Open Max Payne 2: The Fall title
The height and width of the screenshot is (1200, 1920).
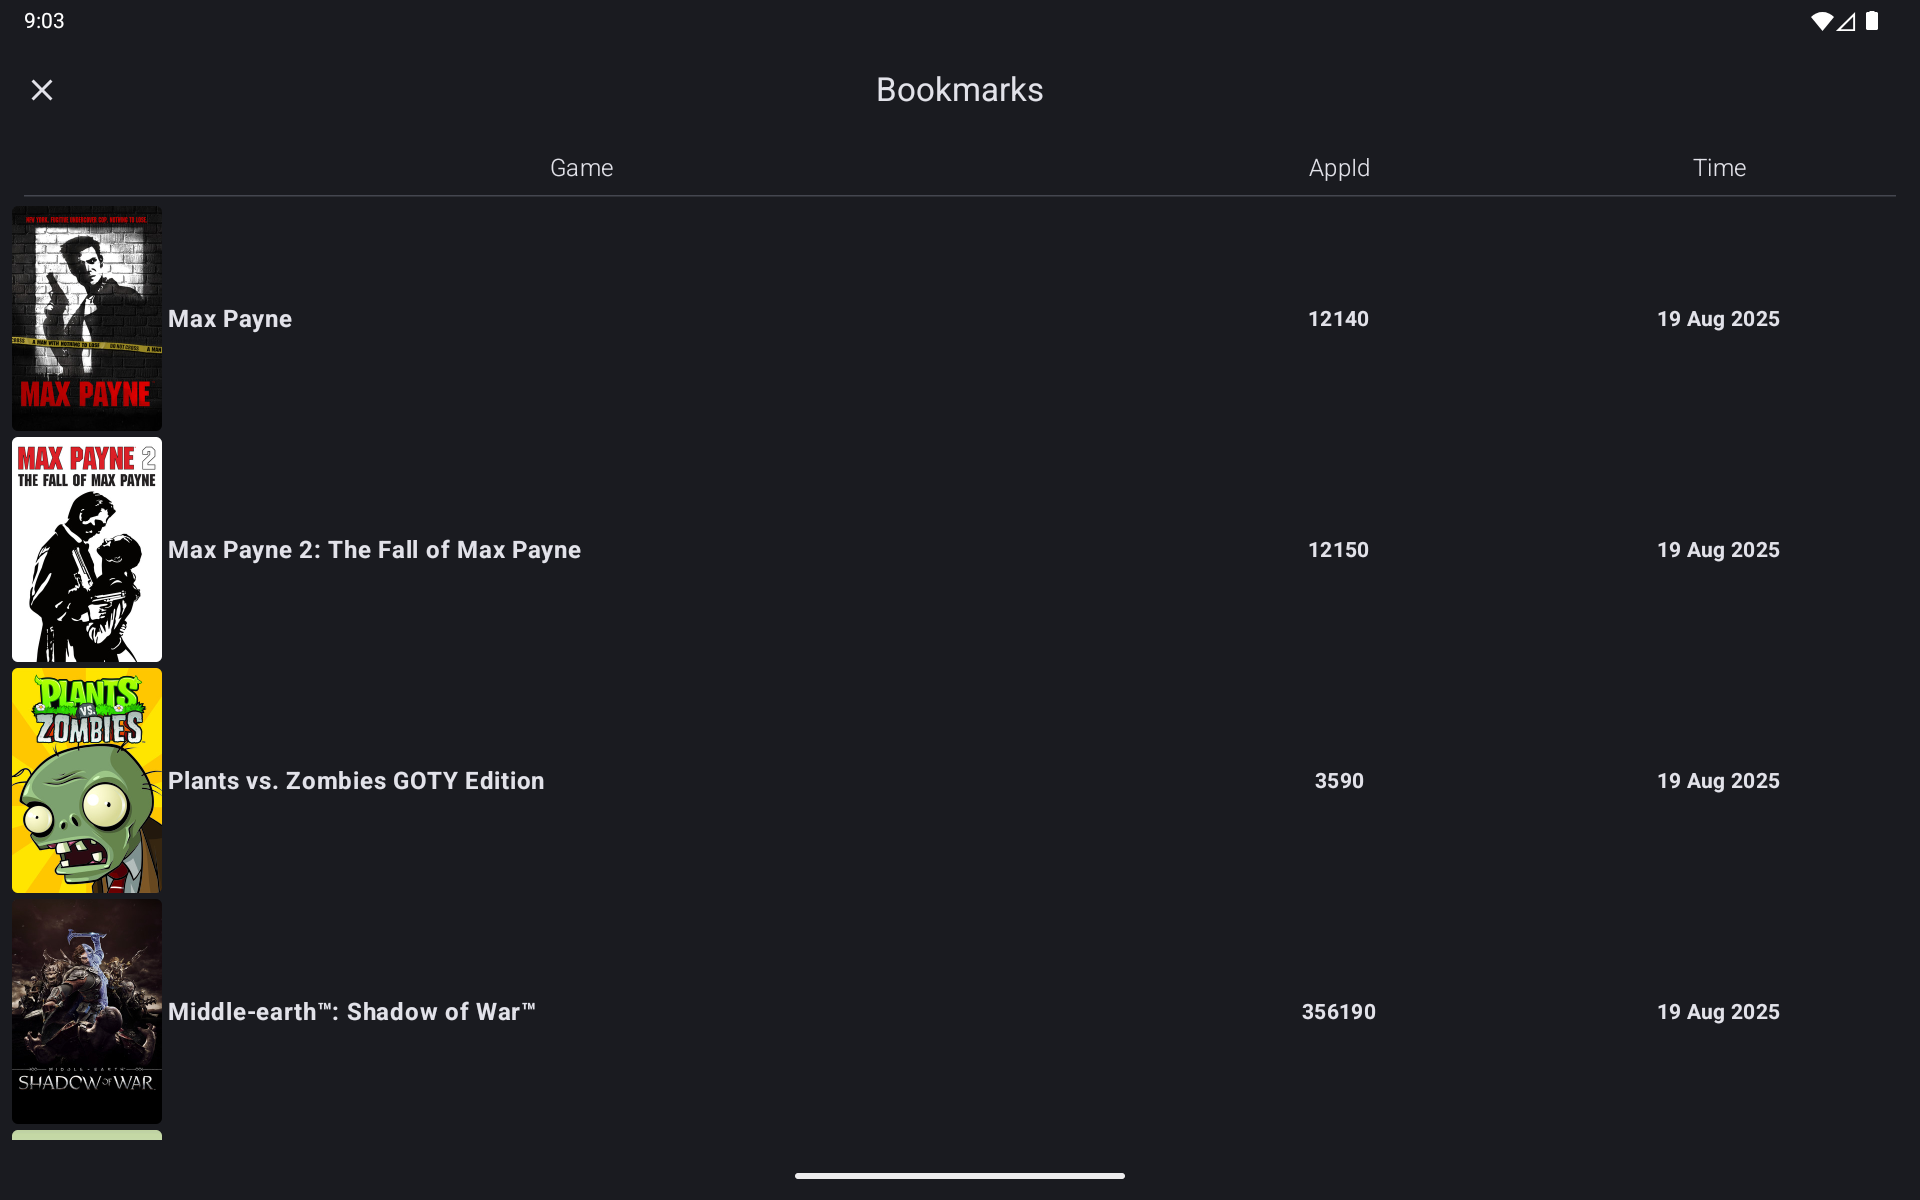coord(374,550)
